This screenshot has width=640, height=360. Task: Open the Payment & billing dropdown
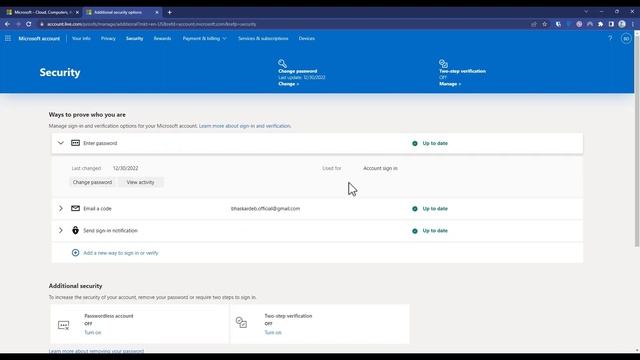[204, 38]
